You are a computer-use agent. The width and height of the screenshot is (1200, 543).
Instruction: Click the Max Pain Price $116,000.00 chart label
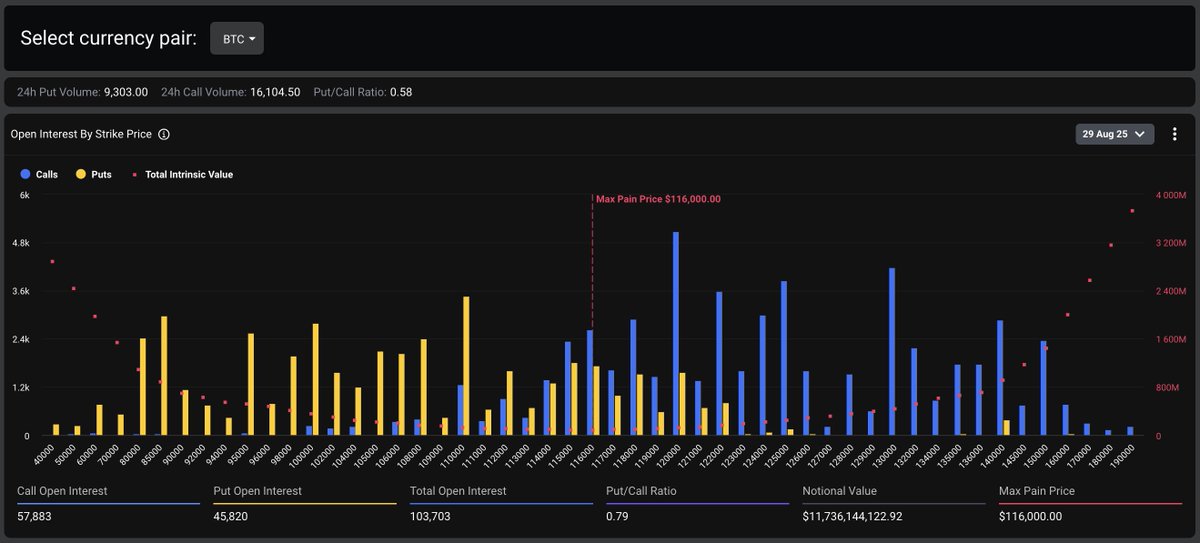658,199
